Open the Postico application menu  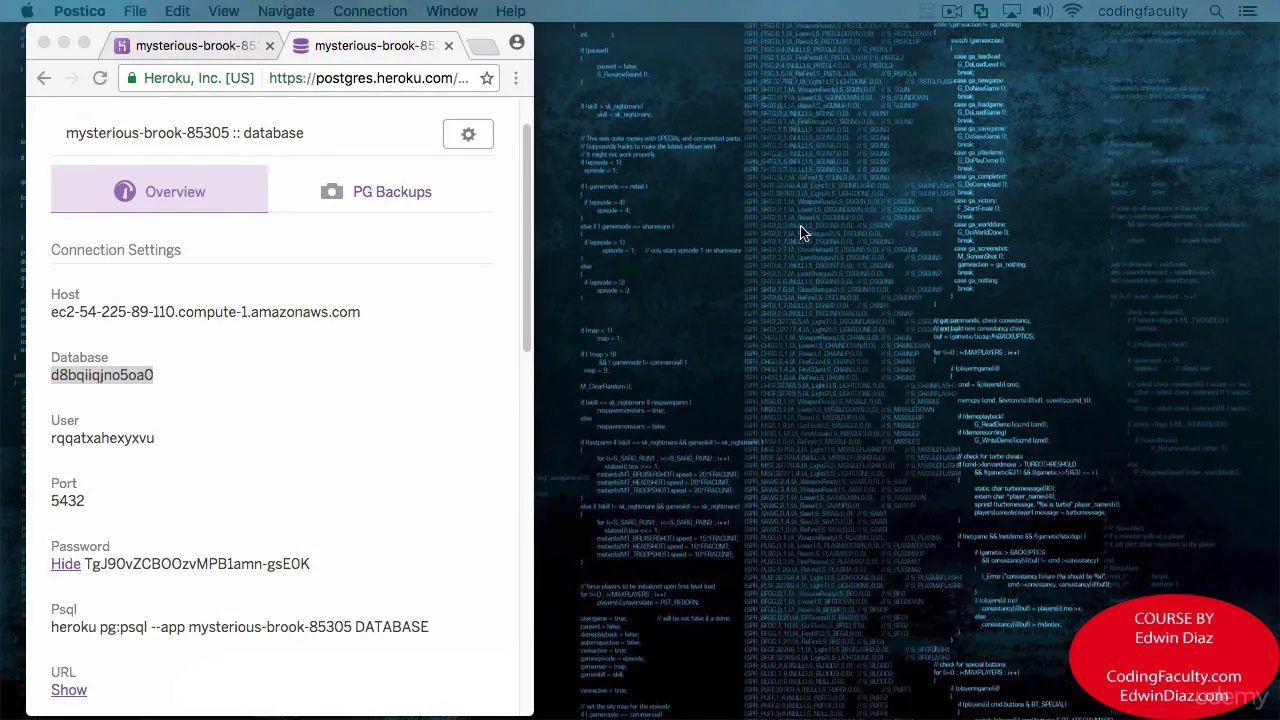pyautogui.click(x=79, y=11)
